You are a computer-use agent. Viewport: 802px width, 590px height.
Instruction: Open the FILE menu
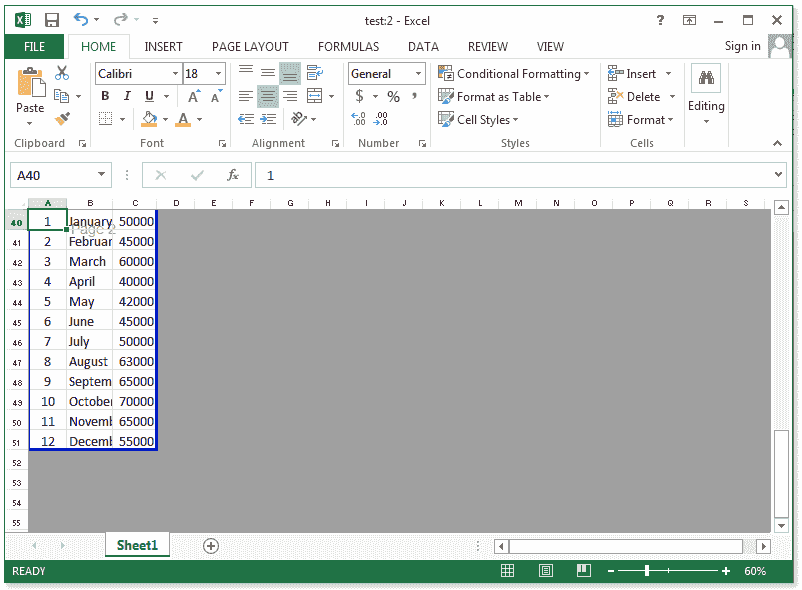pyautogui.click(x=34, y=46)
